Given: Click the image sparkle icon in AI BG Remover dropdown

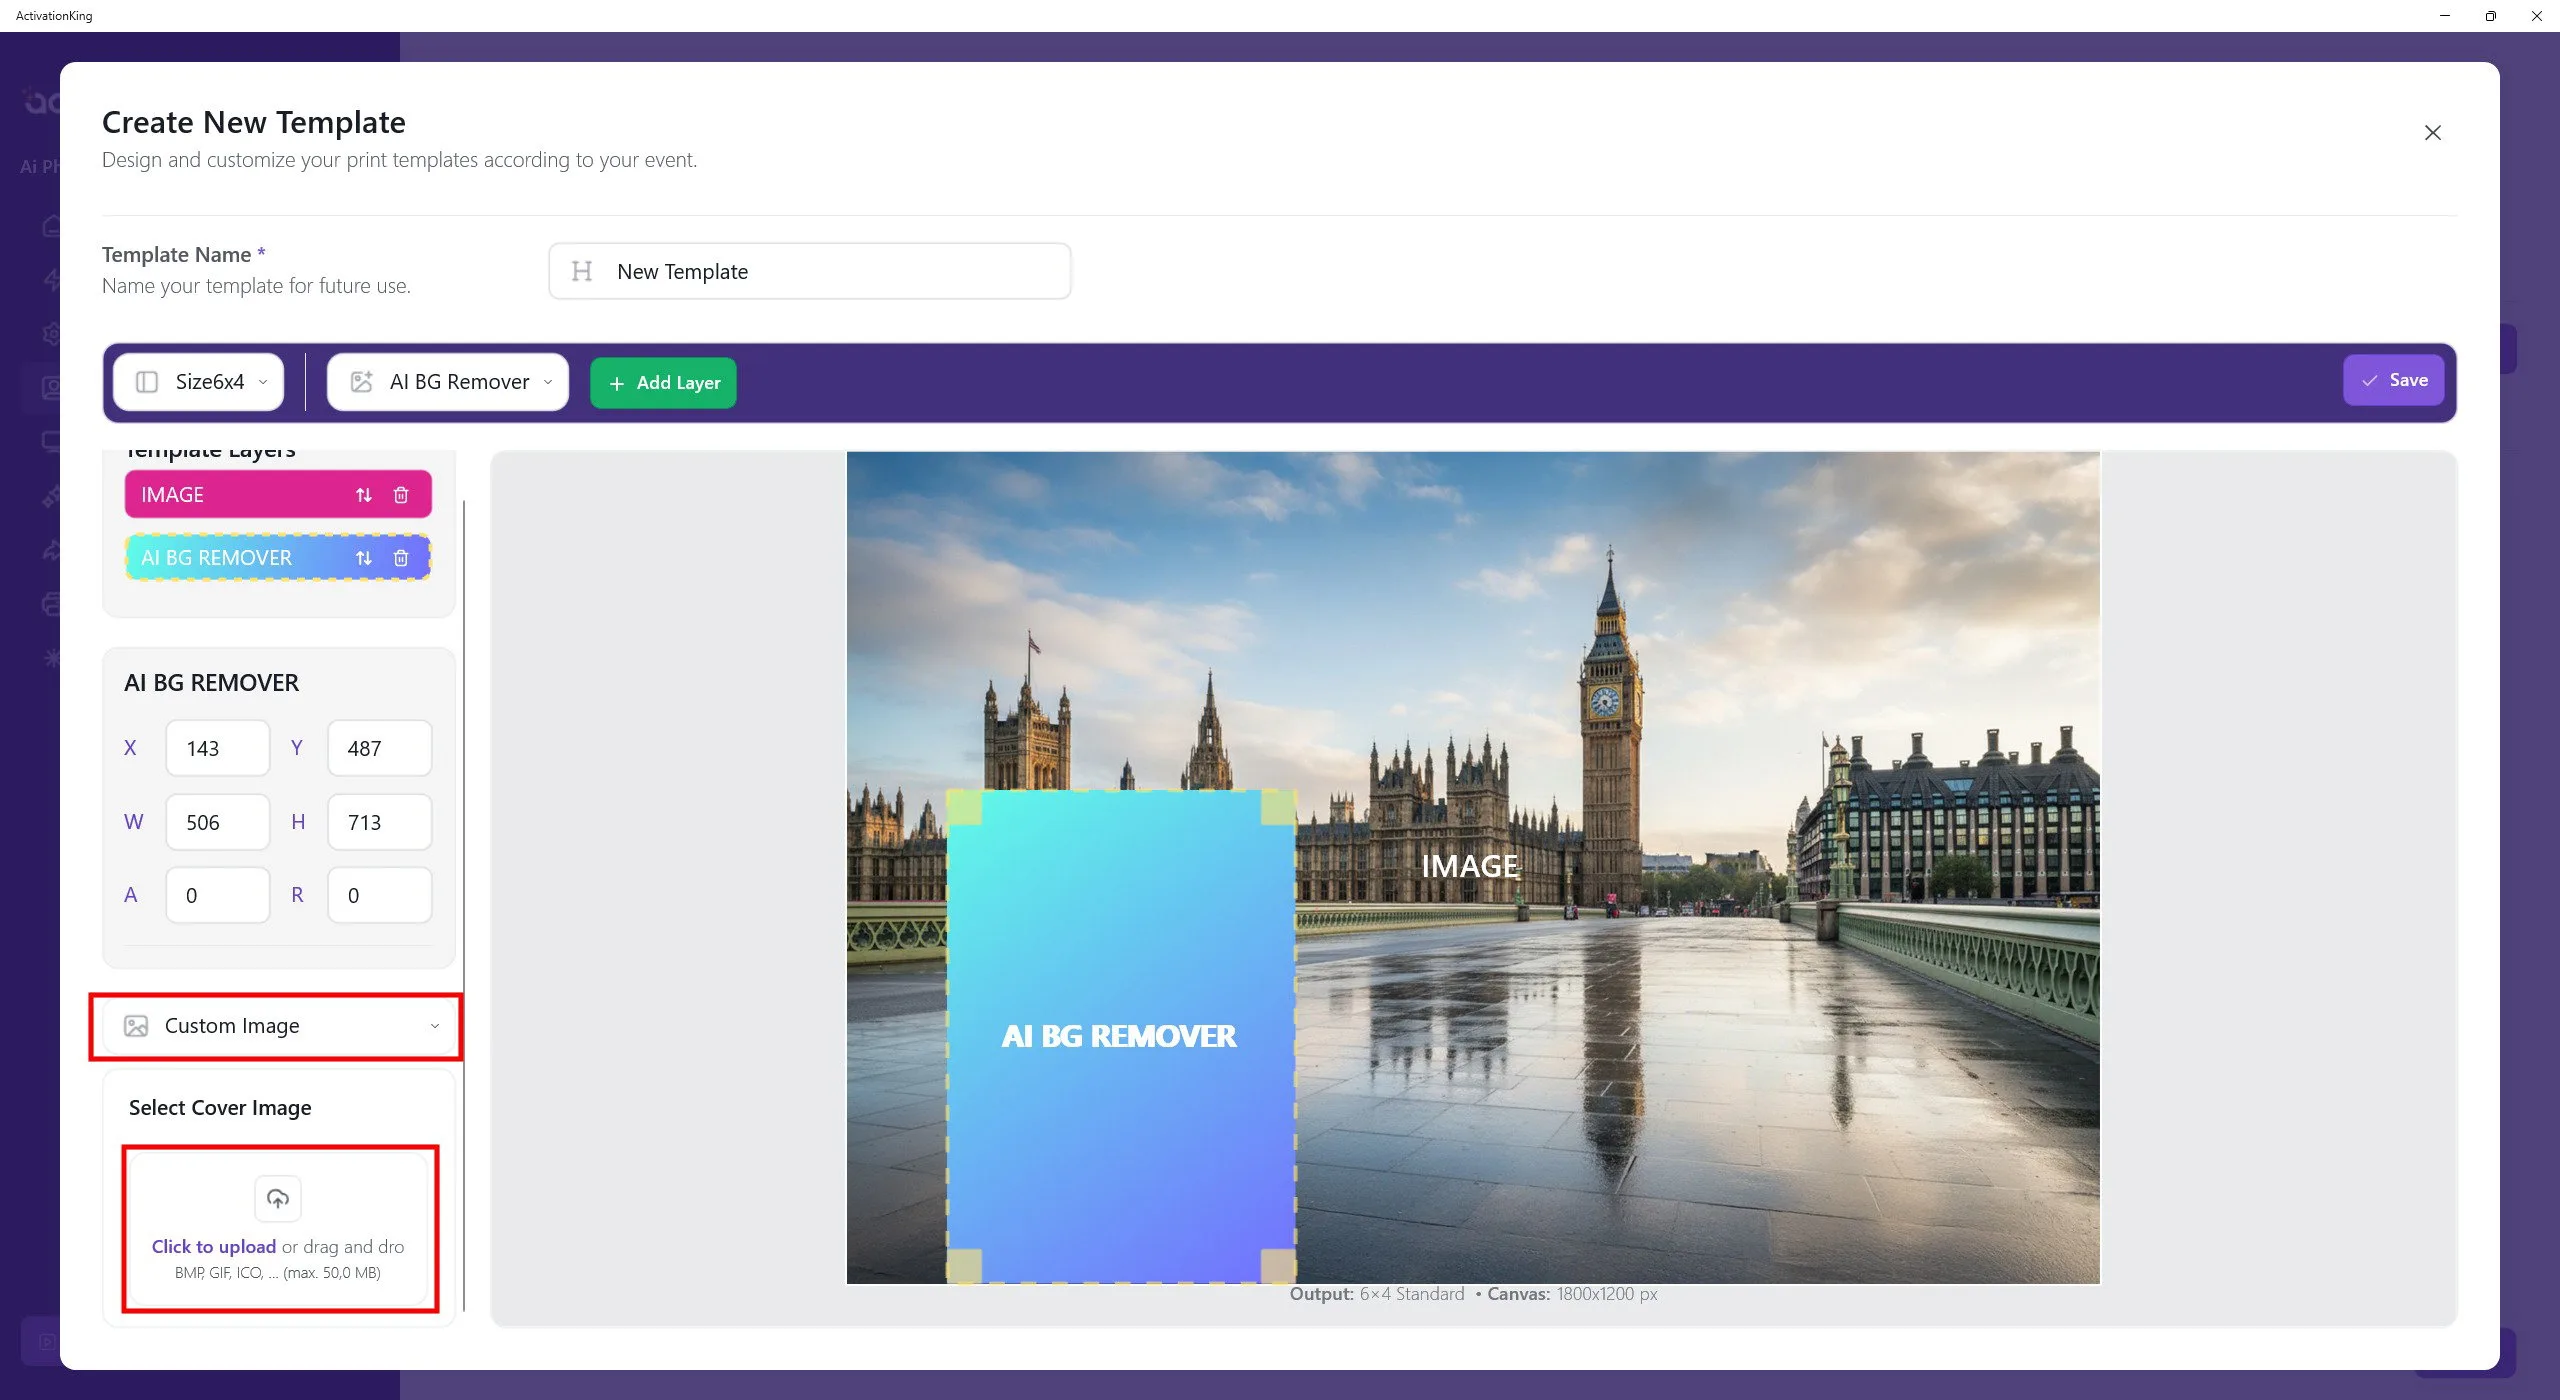Looking at the screenshot, I should pyautogui.click(x=361, y=382).
